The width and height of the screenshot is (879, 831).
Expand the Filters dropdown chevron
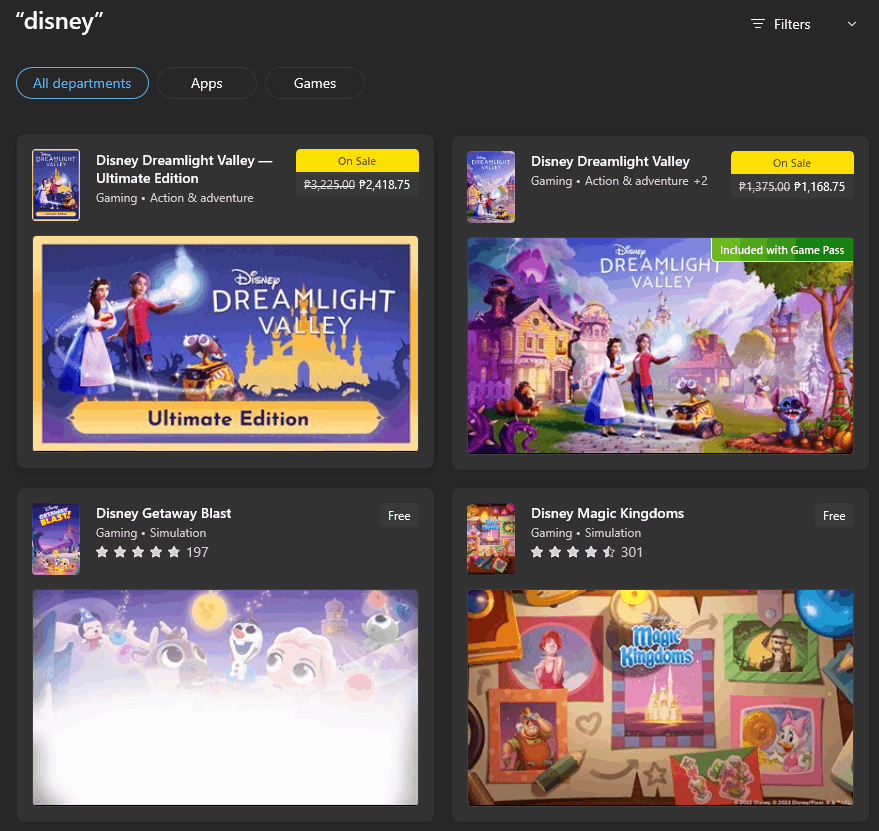[x=851, y=23]
